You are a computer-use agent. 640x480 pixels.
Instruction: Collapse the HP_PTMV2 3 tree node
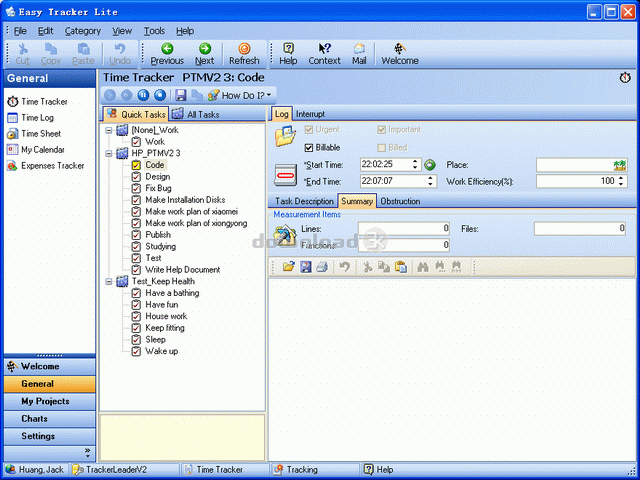pos(108,153)
